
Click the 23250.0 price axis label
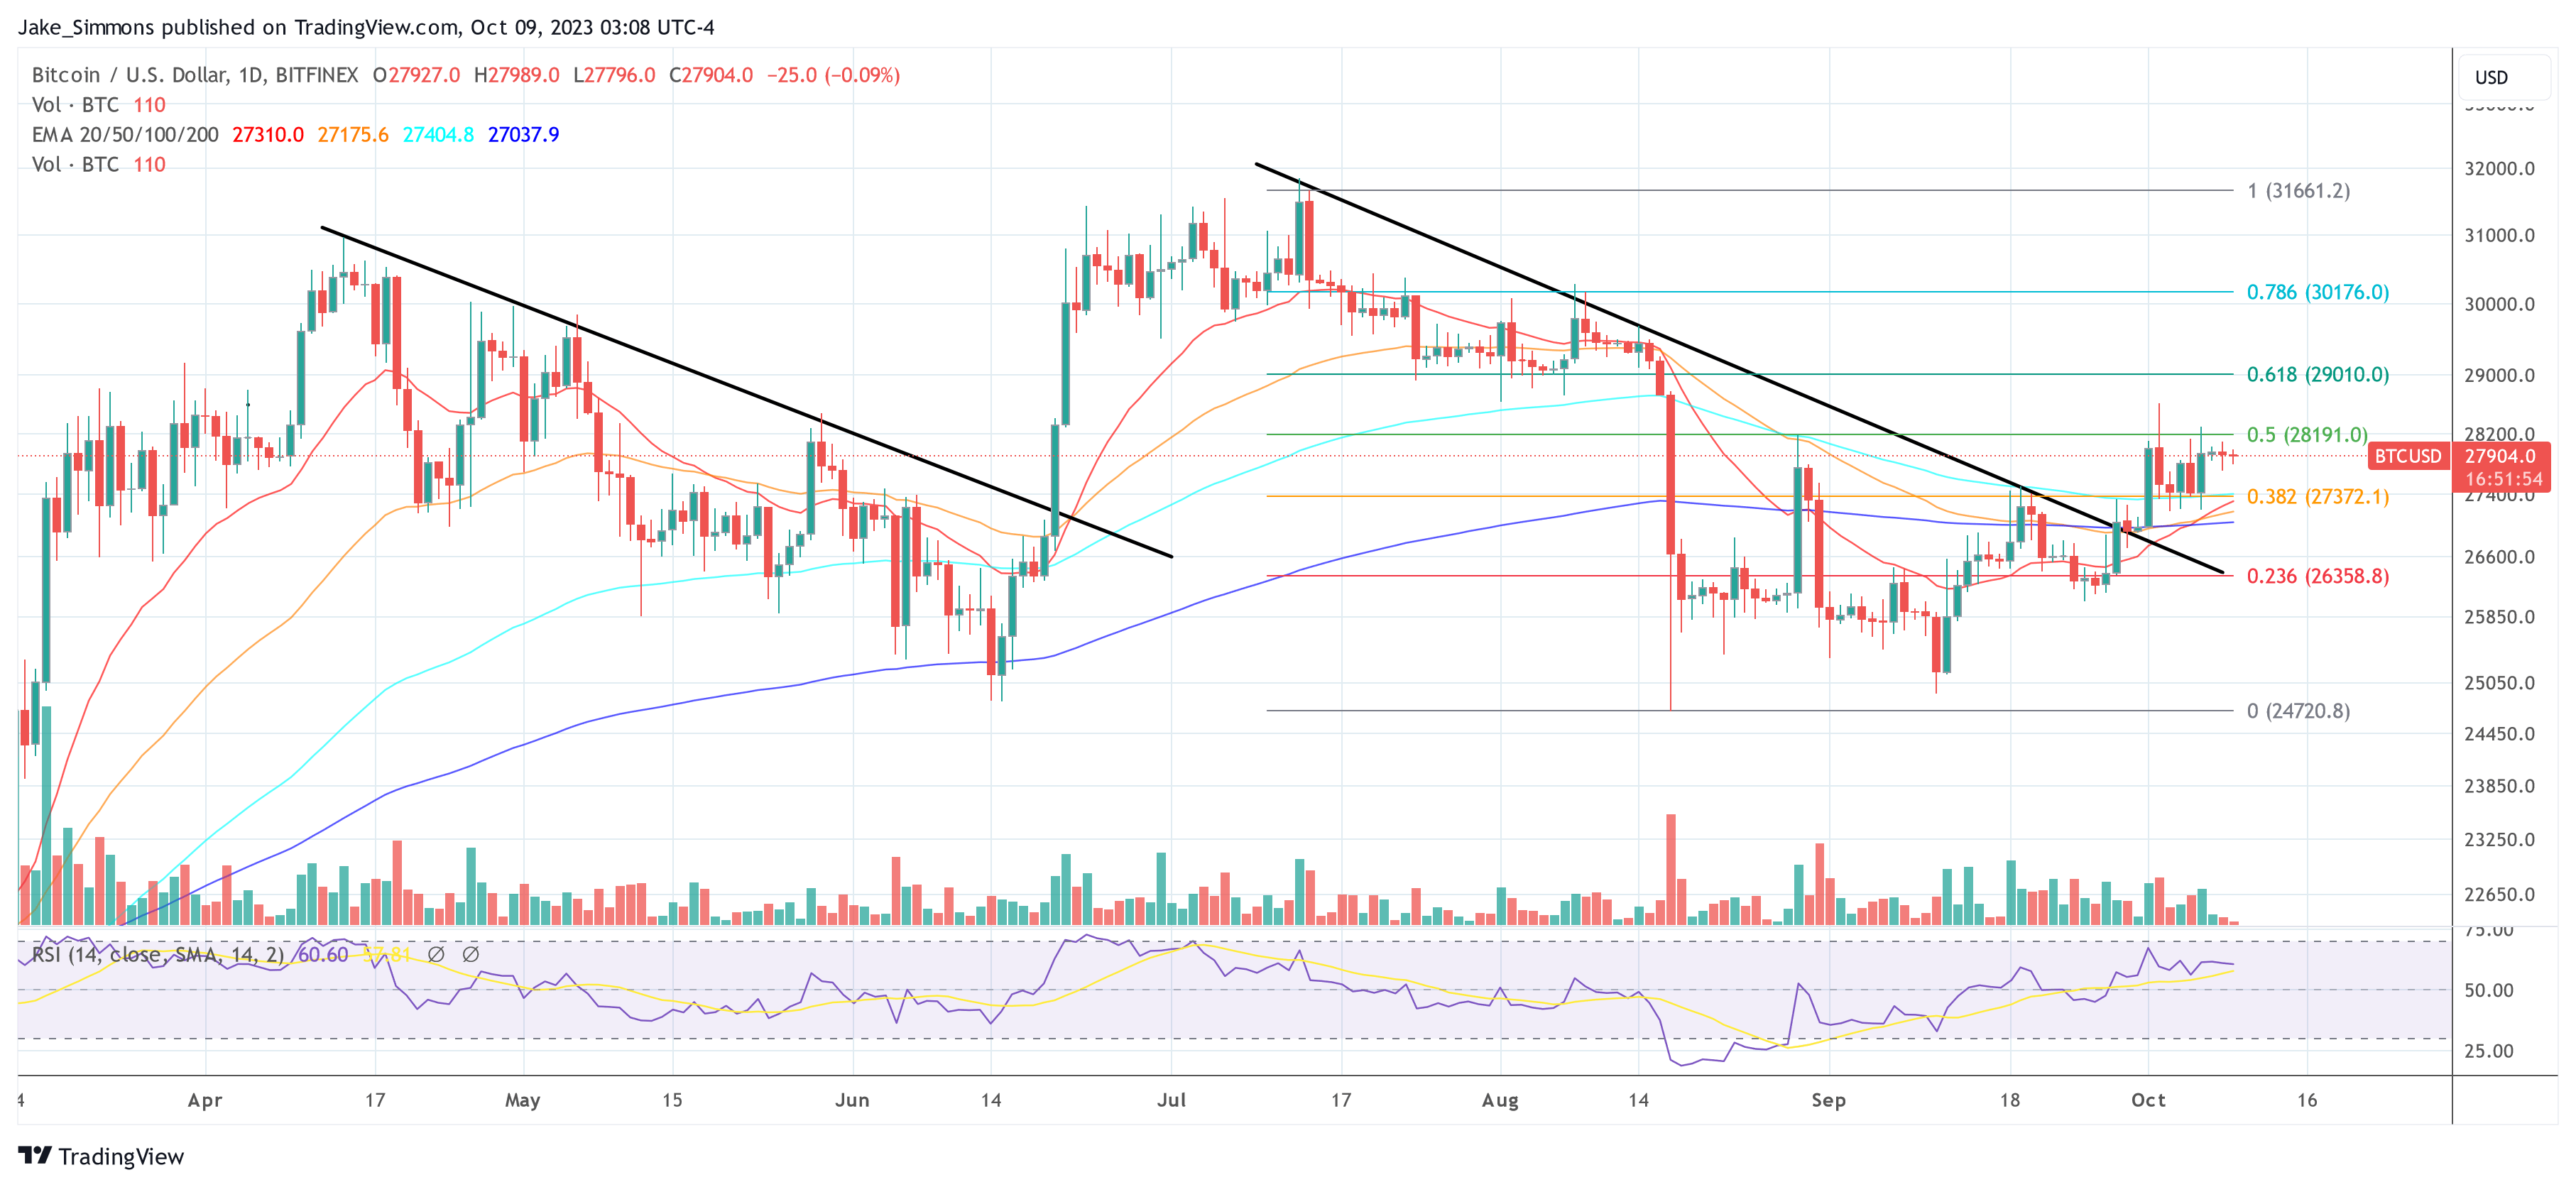coord(2499,840)
